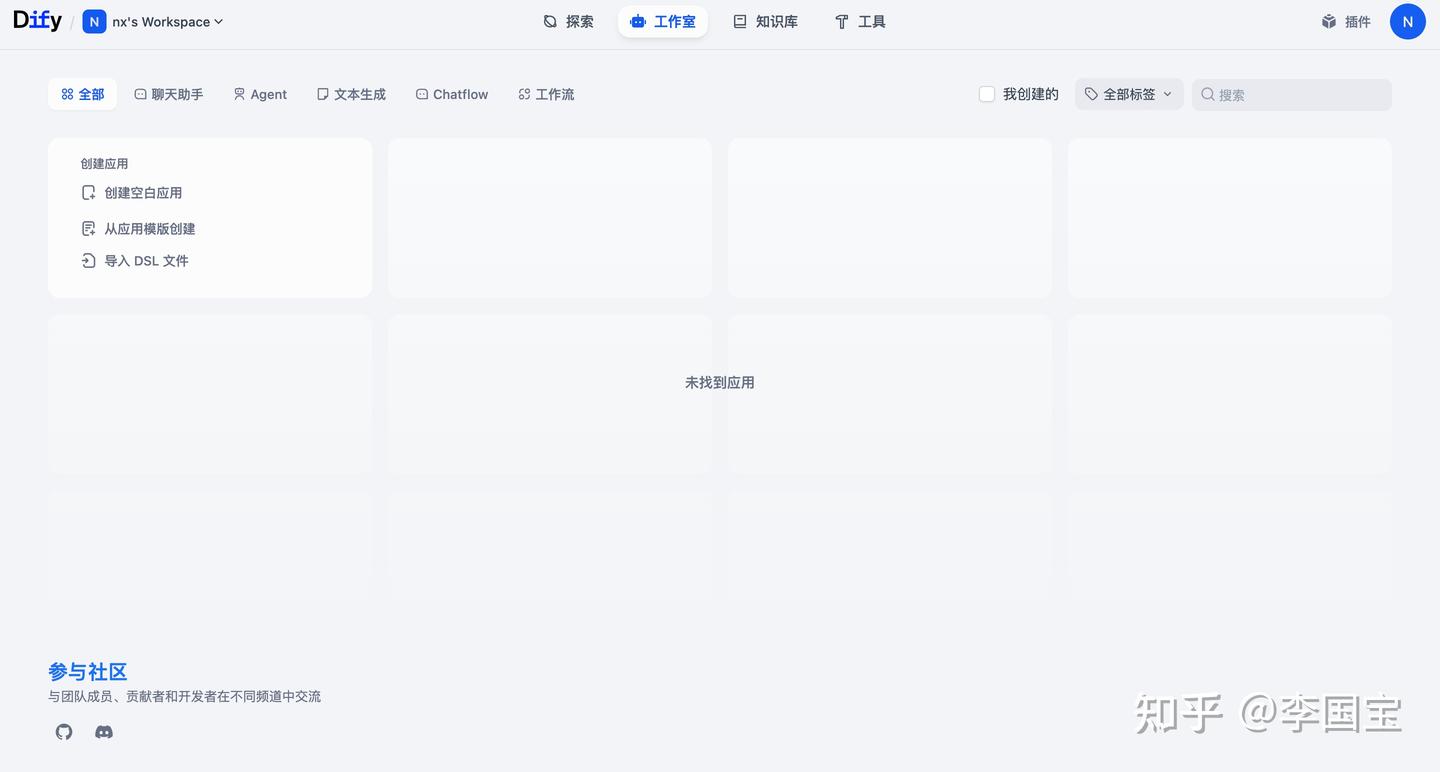Filter apps by Chatflow
This screenshot has height=772, width=1440.
pos(452,94)
